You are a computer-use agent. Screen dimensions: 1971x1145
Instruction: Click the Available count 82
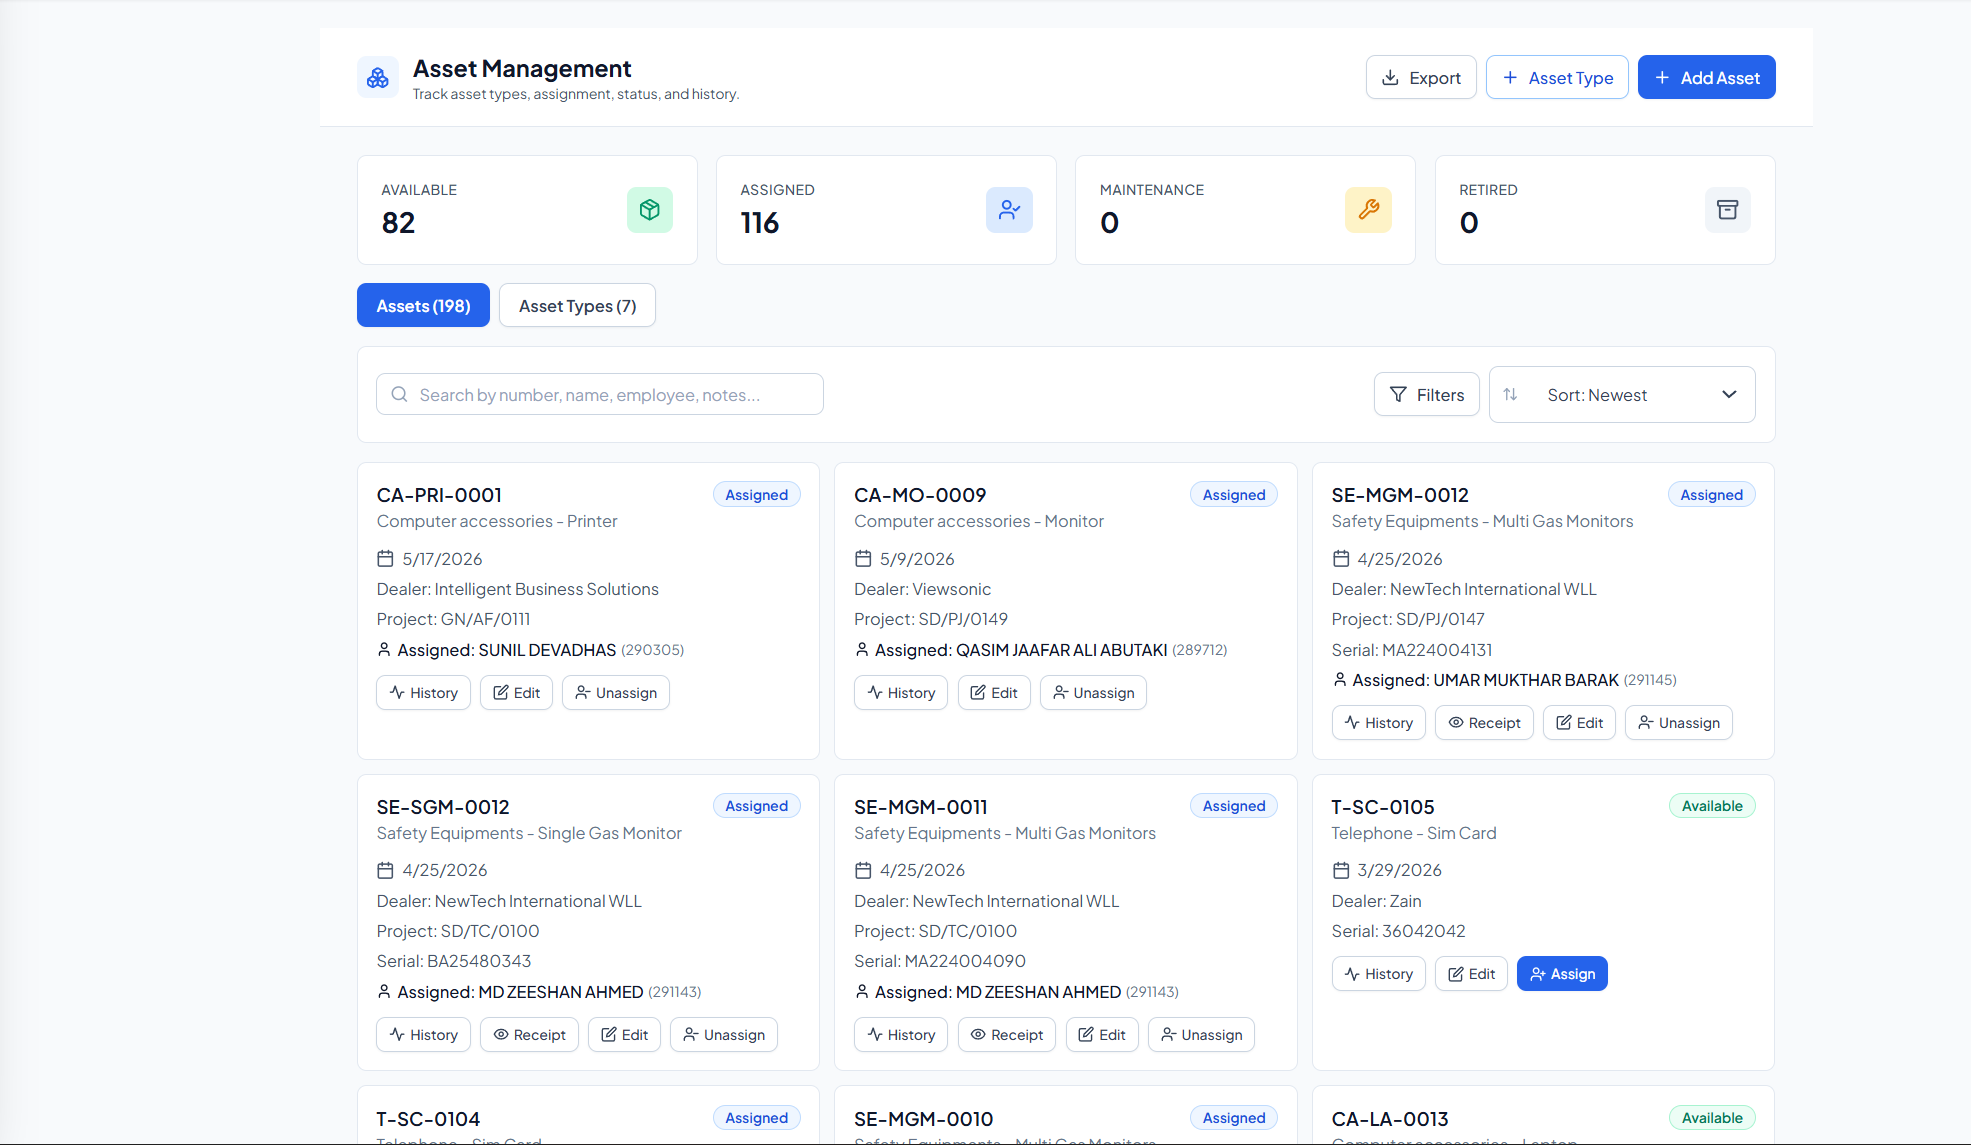[398, 222]
